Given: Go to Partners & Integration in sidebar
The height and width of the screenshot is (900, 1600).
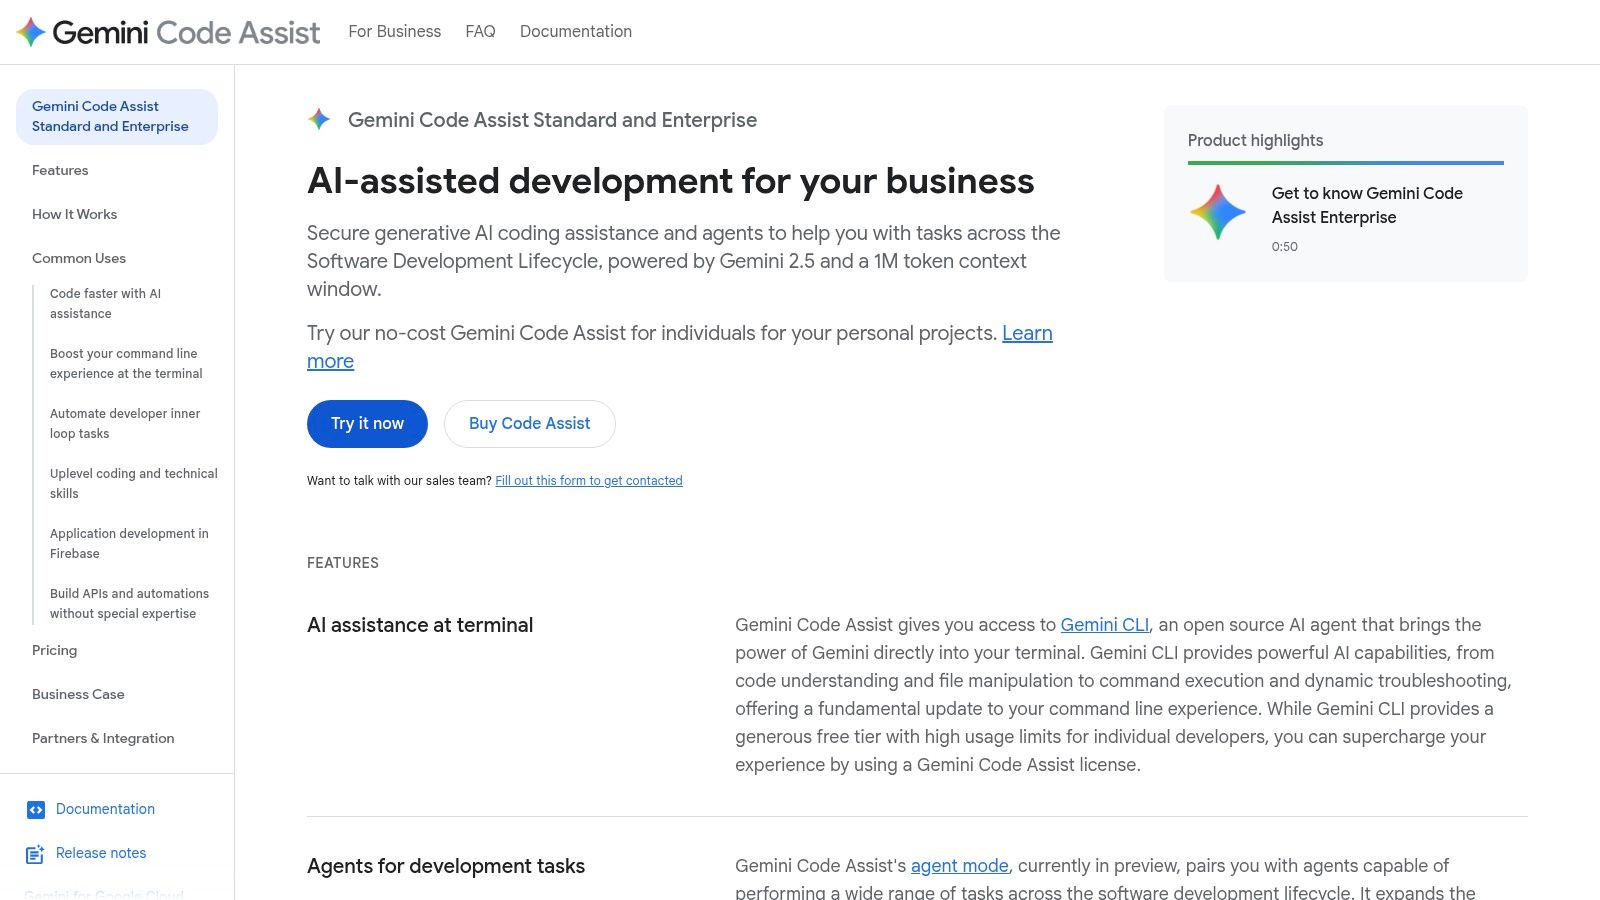Looking at the screenshot, I should [103, 739].
